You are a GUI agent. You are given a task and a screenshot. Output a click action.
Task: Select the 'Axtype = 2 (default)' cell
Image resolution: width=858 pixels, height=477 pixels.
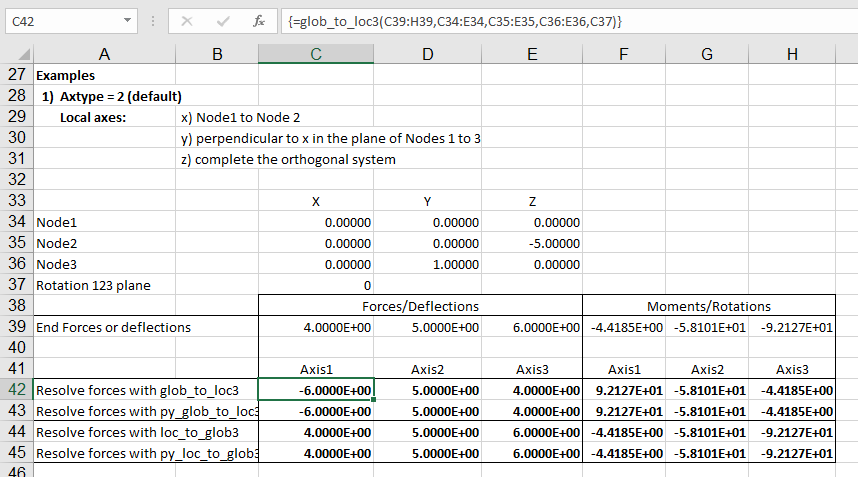click(x=110, y=96)
